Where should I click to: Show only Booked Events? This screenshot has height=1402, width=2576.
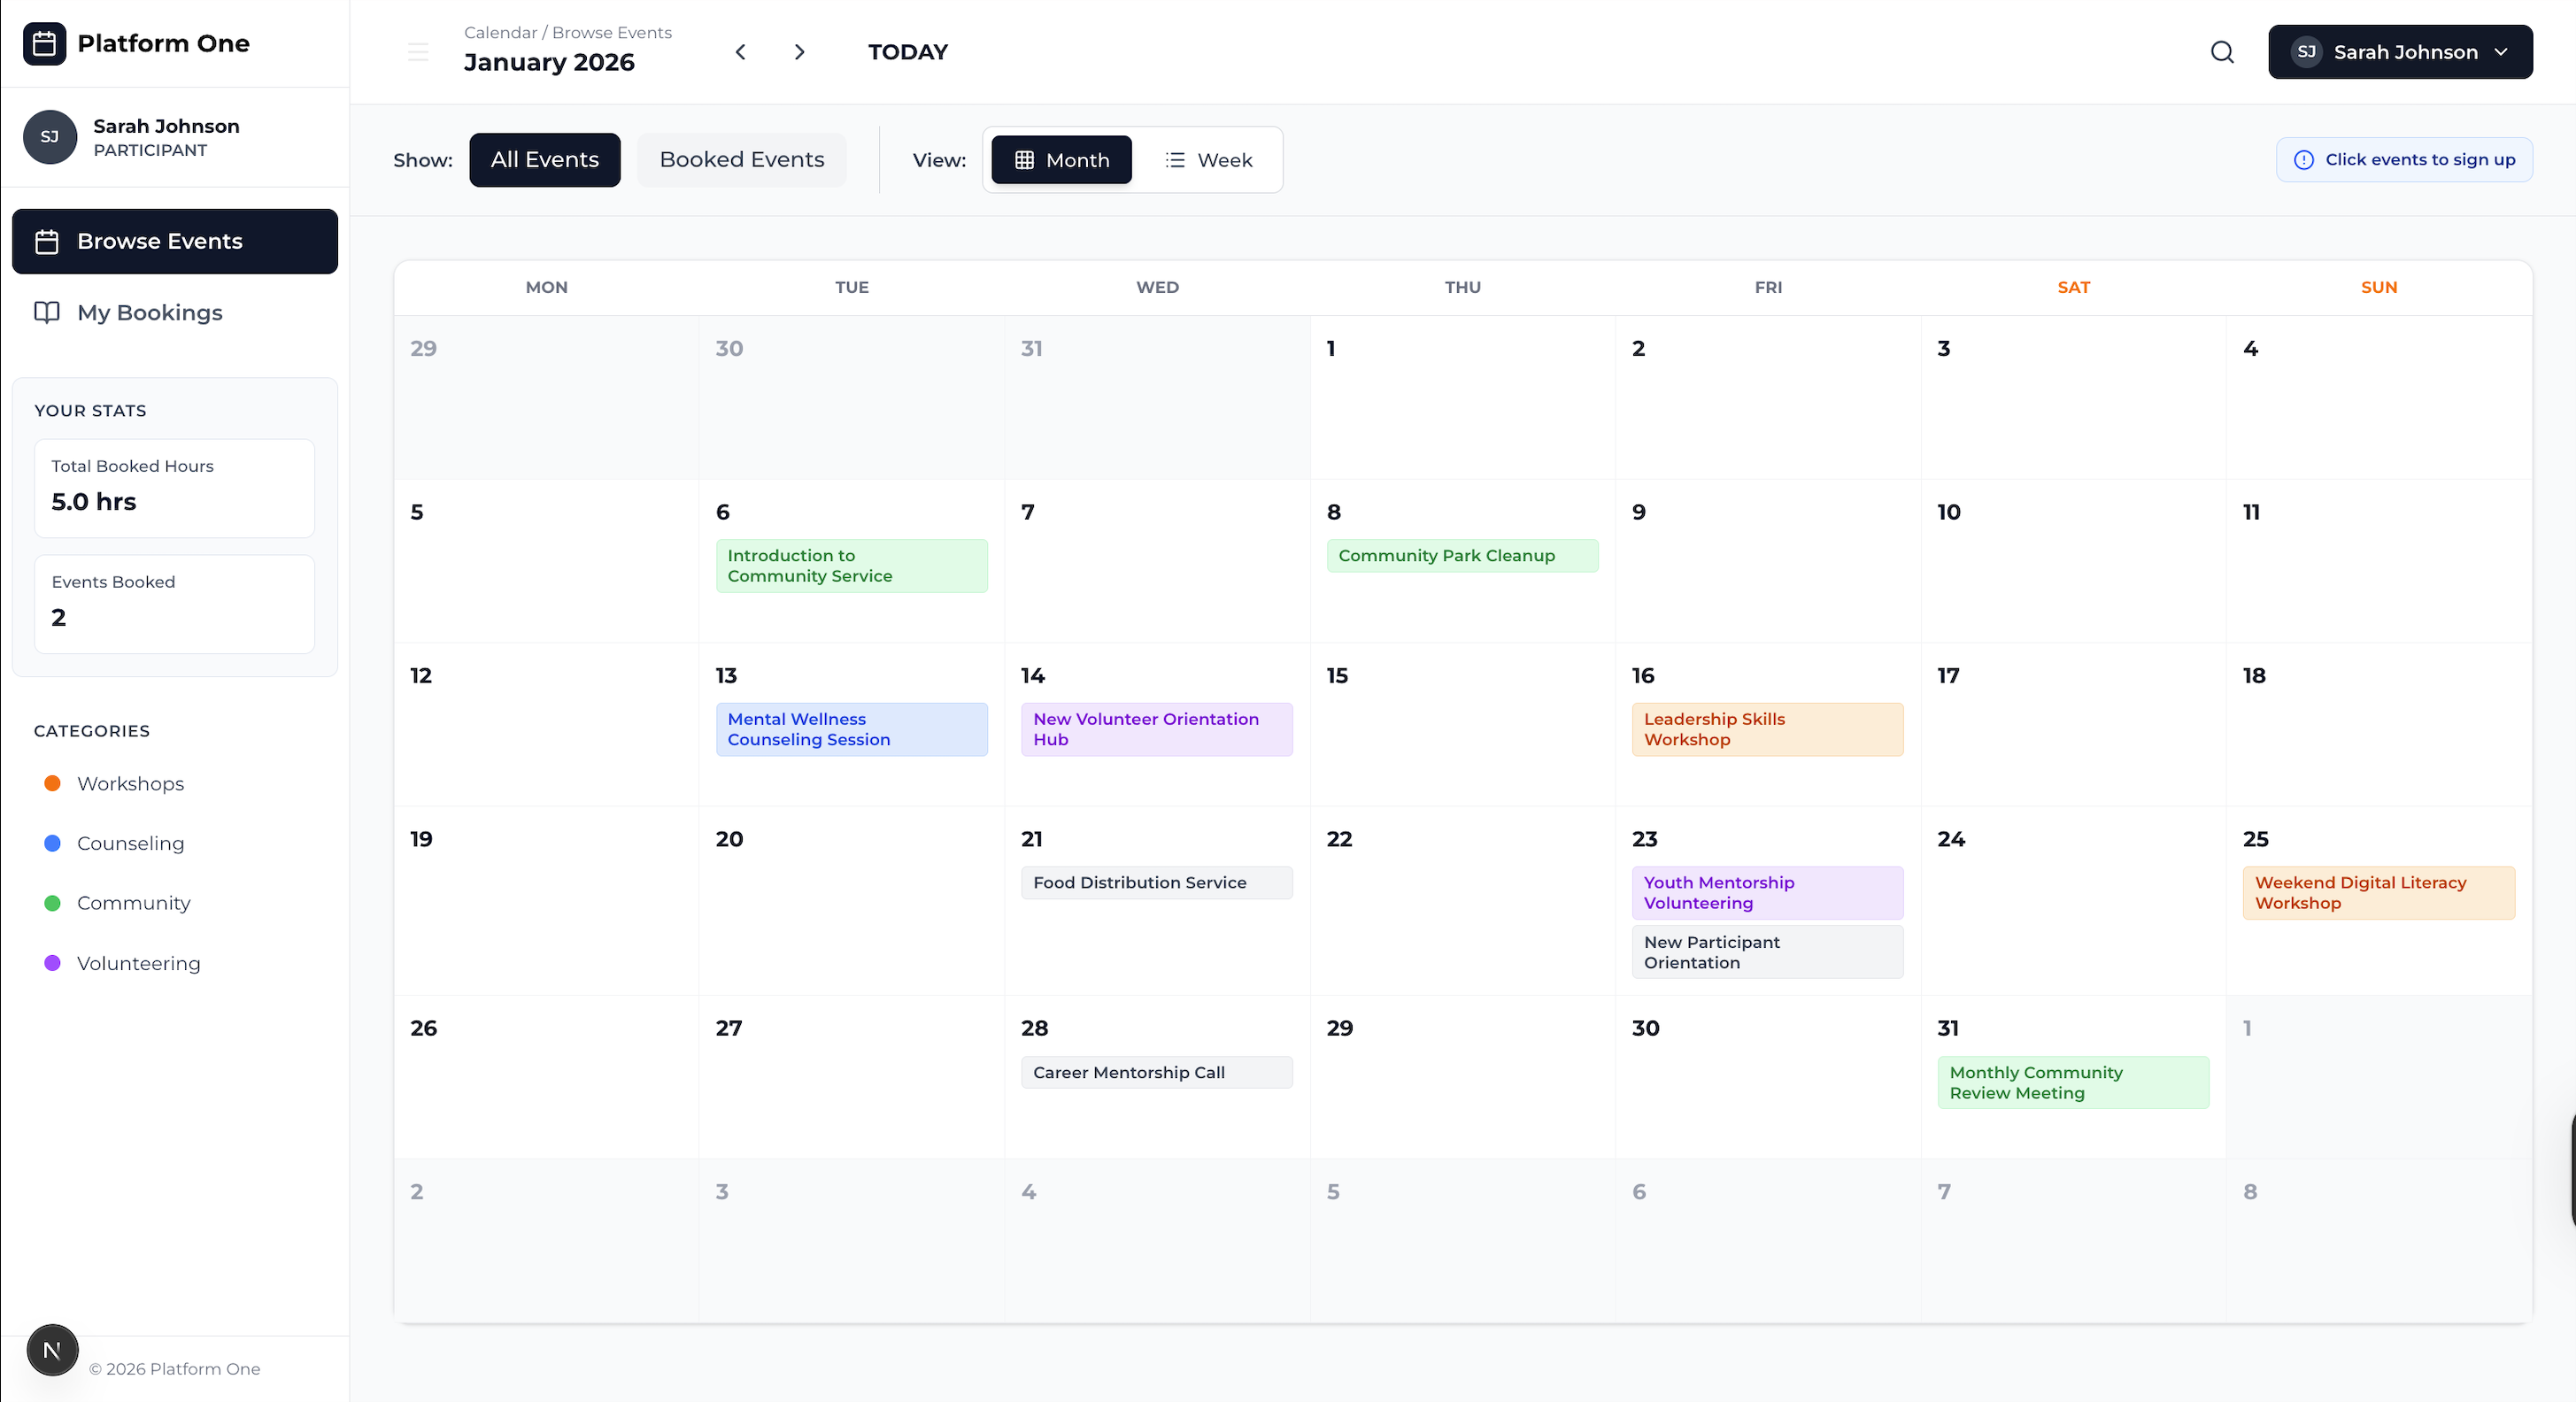click(741, 160)
